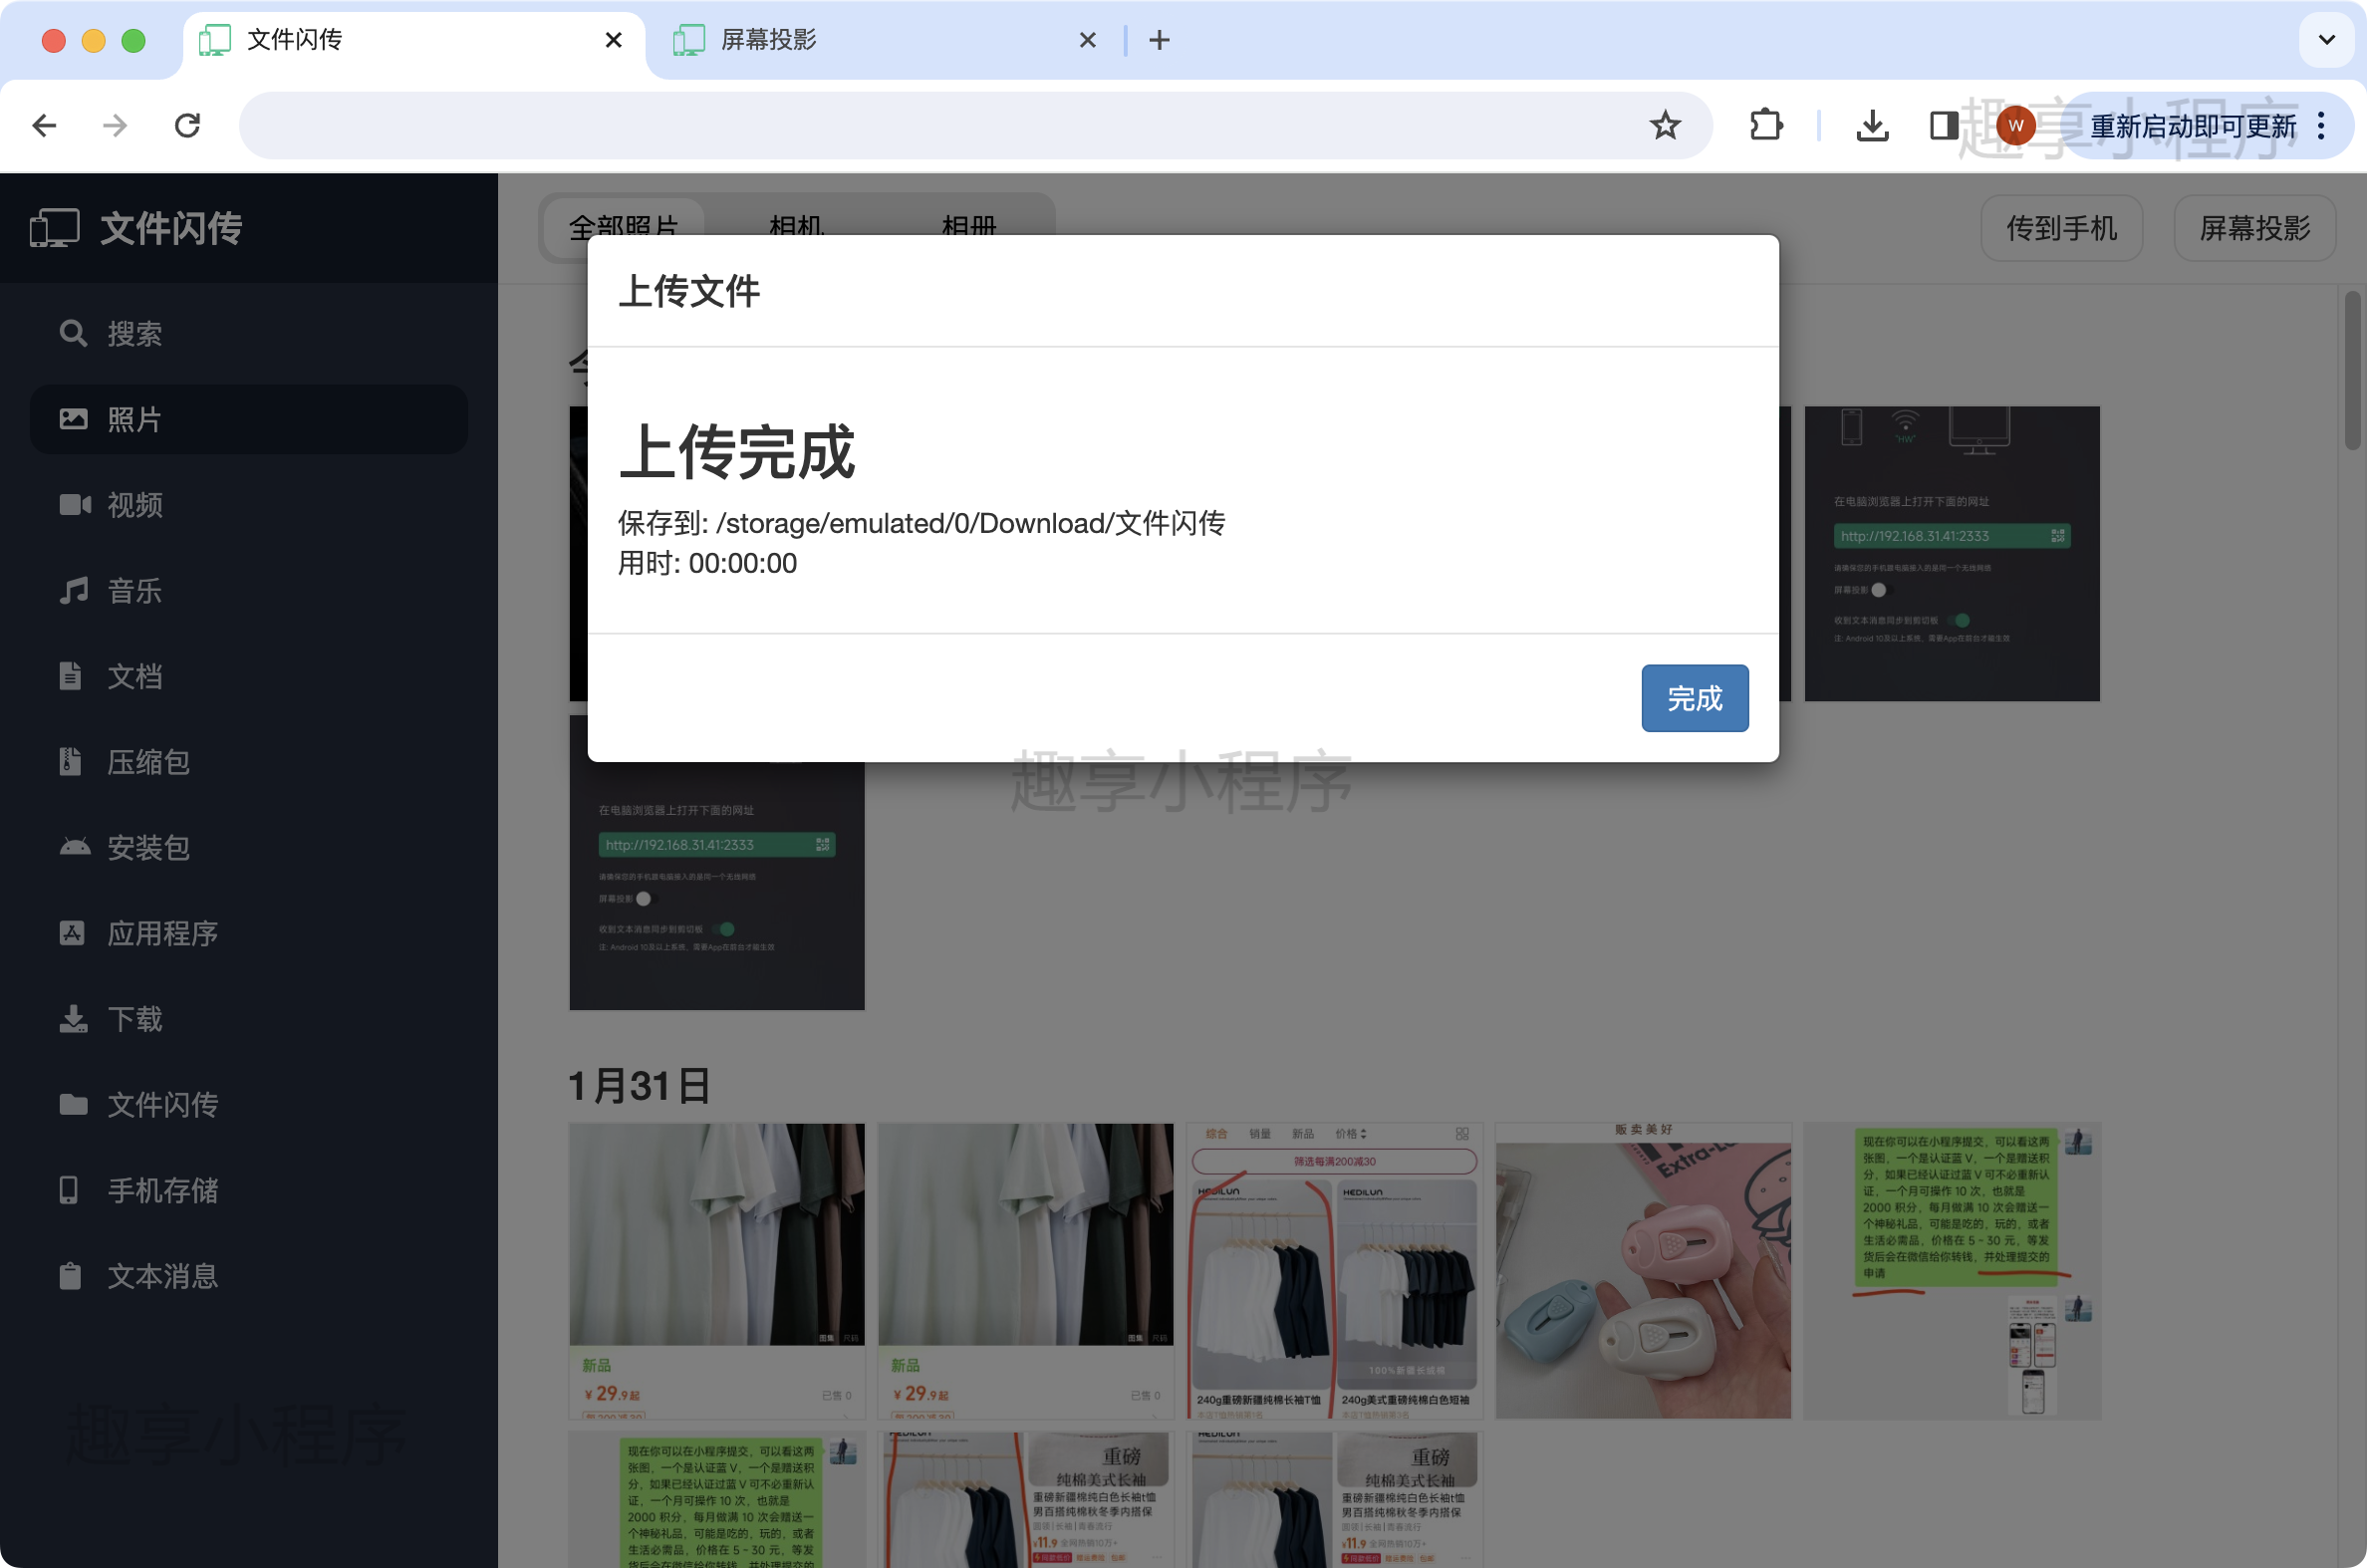Open a new browser tab

[x=1159, y=40]
